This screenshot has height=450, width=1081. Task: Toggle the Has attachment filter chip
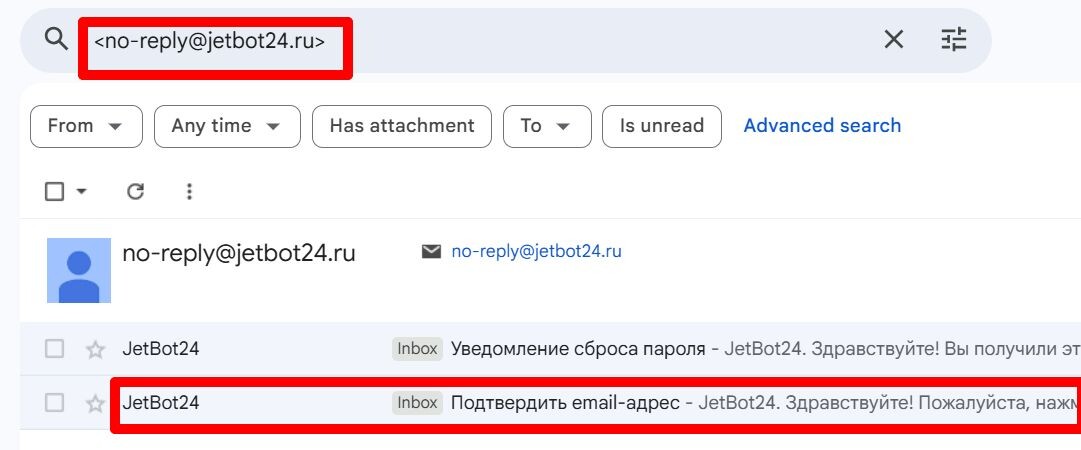[x=402, y=126]
